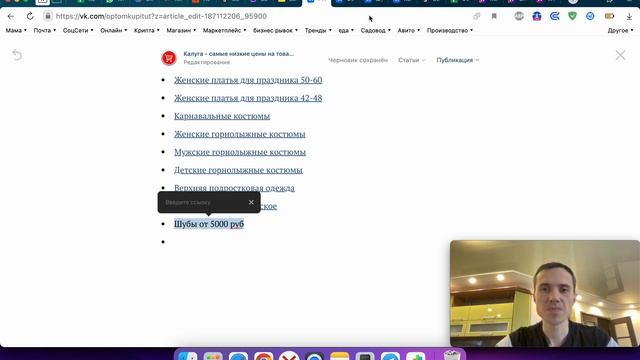The height and width of the screenshot is (360, 640).
Task: Expand the СоцСети bookmarks folder
Action: click(78, 30)
